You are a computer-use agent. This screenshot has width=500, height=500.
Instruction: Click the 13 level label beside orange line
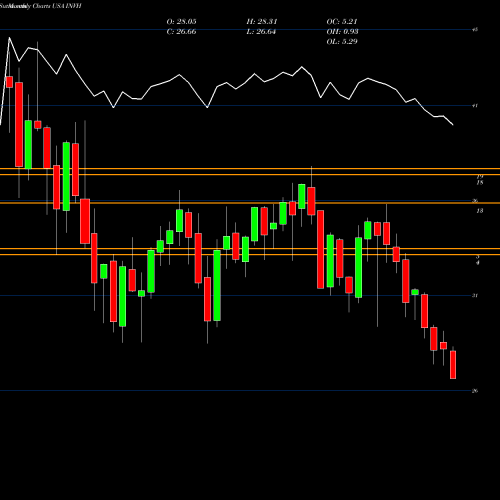(x=480, y=211)
